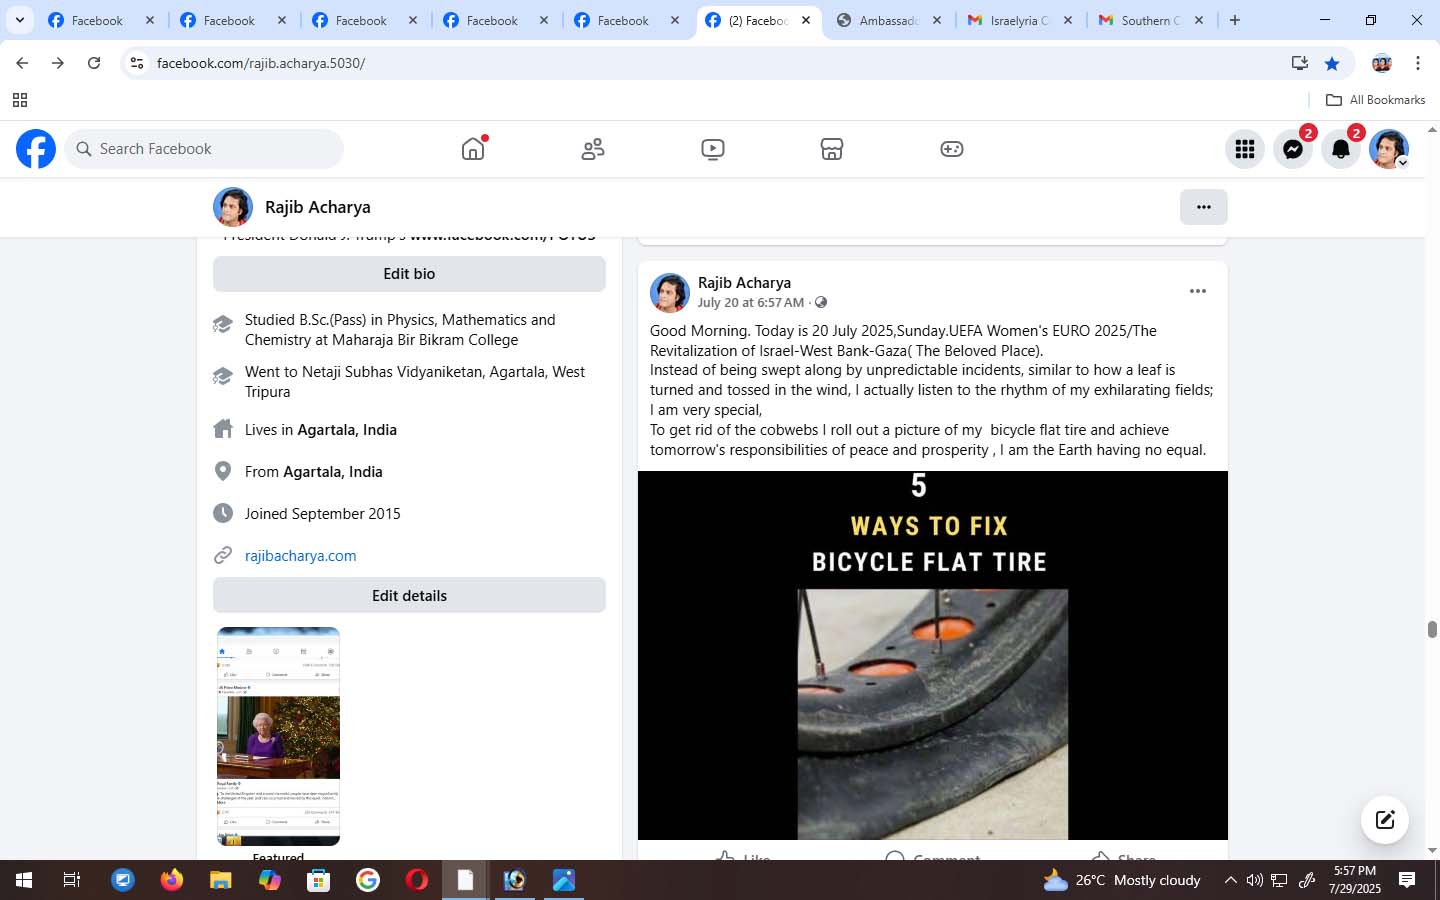The height and width of the screenshot is (900, 1440).
Task: Open the weather widget showing 26°C
Action: click(1122, 880)
